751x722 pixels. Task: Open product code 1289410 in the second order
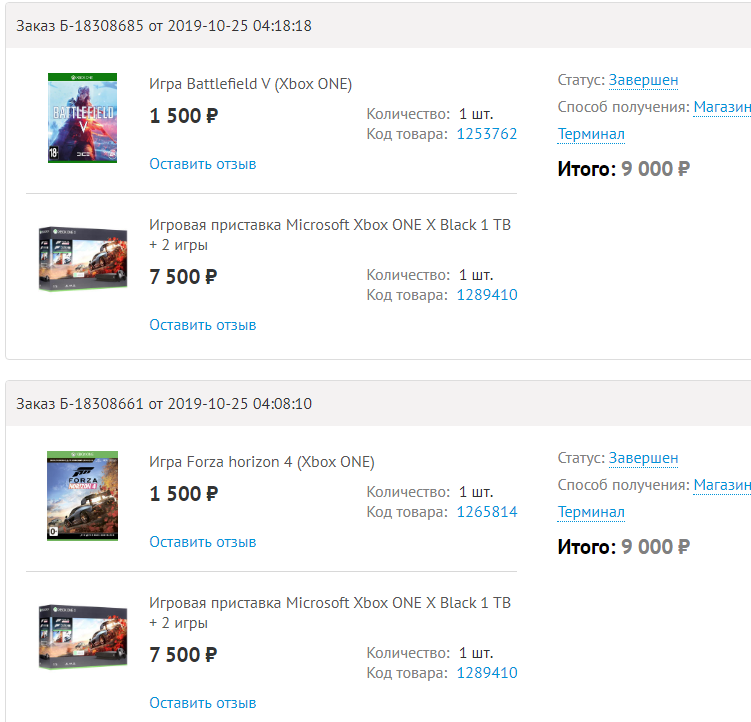(x=487, y=673)
